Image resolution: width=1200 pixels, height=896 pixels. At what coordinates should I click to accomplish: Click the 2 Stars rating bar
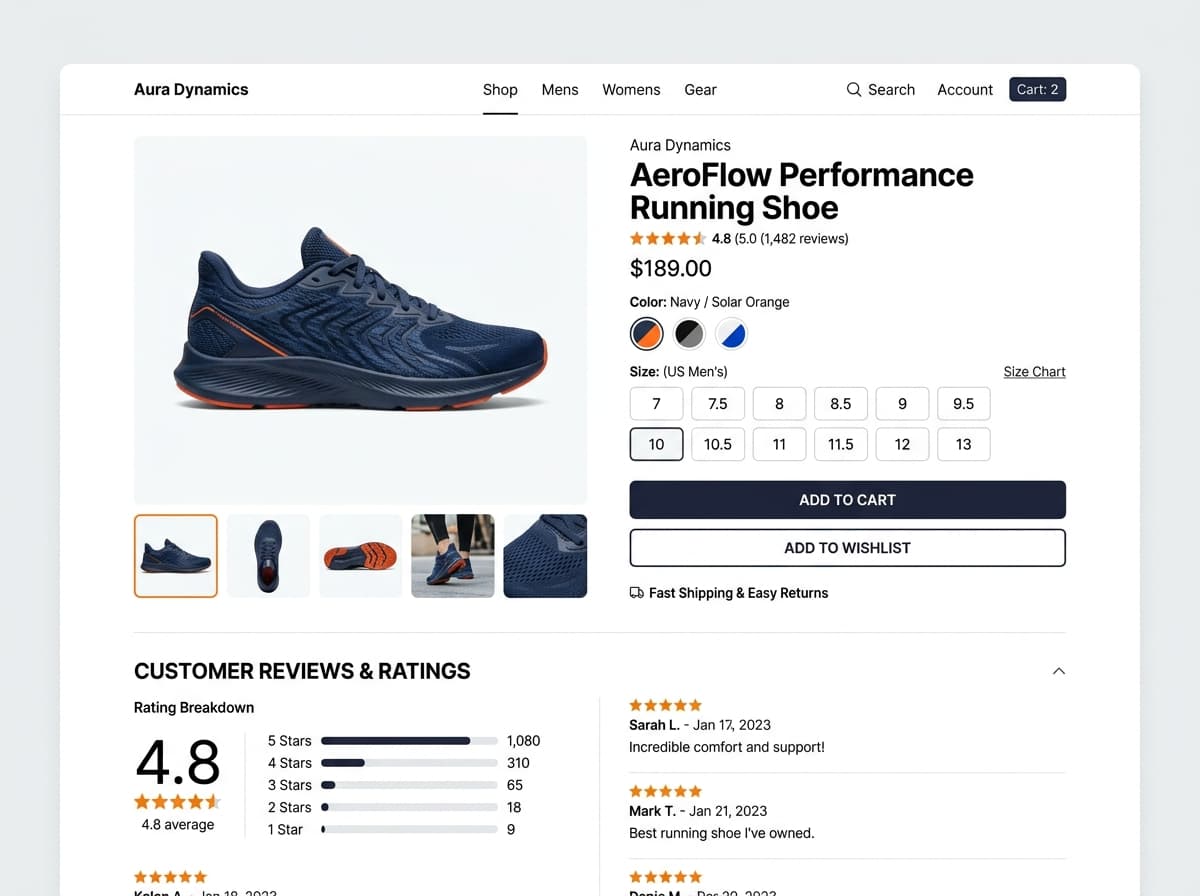coord(409,807)
